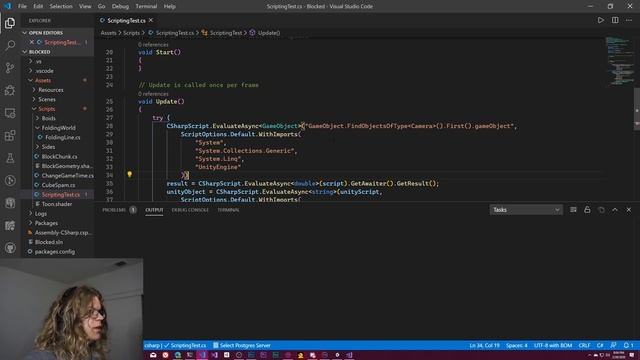640x360 pixels.
Task: Open the Source Control view
Action: [10, 68]
